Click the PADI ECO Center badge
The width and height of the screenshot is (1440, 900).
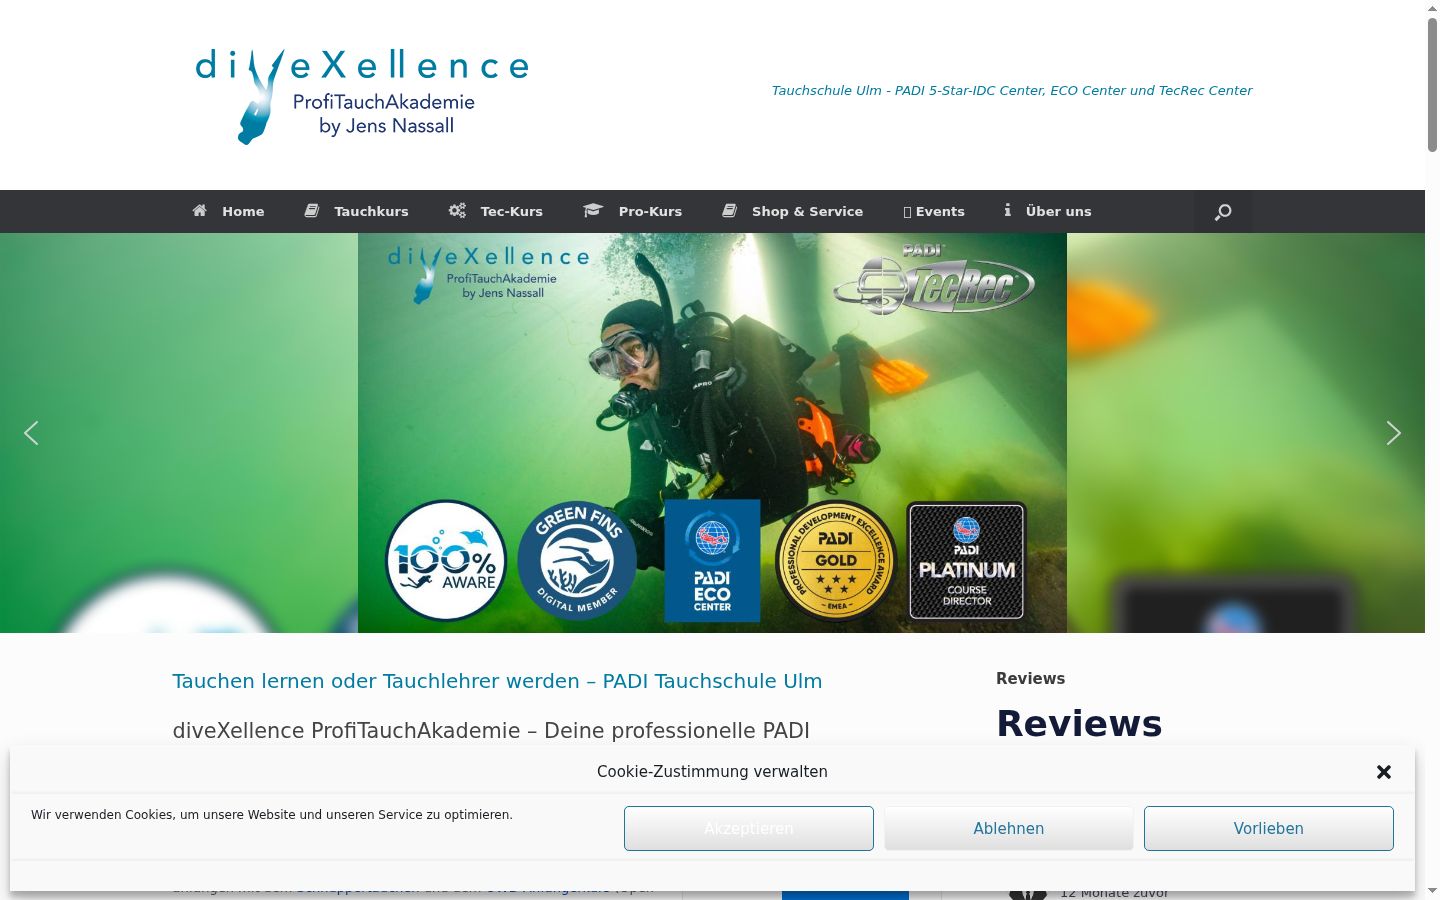pyautogui.click(x=712, y=561)
